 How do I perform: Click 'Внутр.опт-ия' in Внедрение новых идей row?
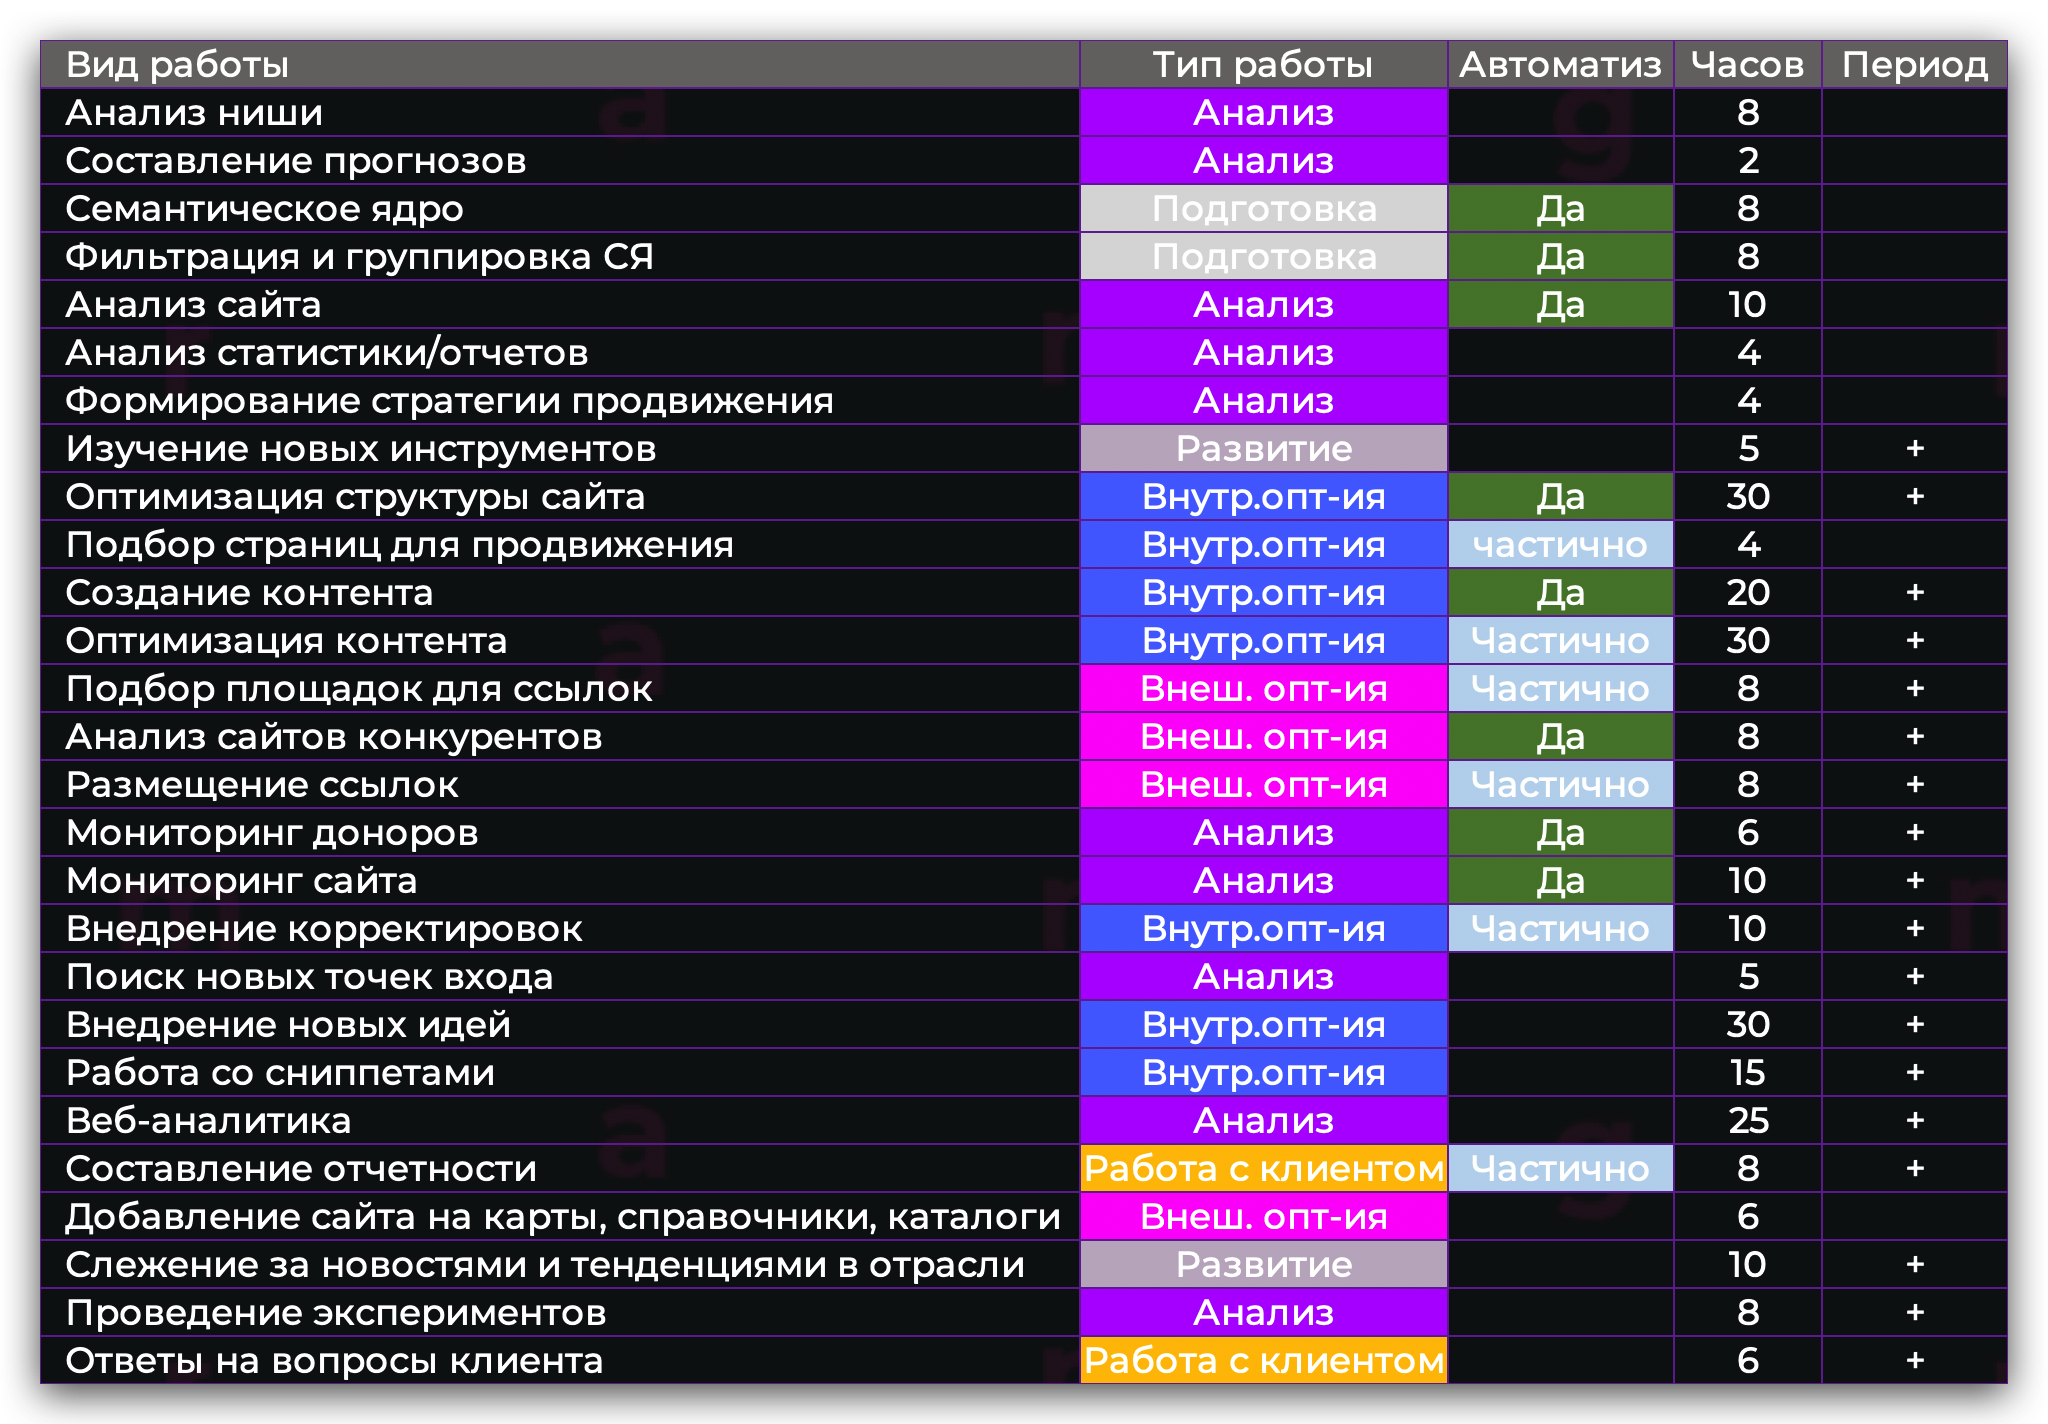pyautogui.click(x=1264, y=1025)
